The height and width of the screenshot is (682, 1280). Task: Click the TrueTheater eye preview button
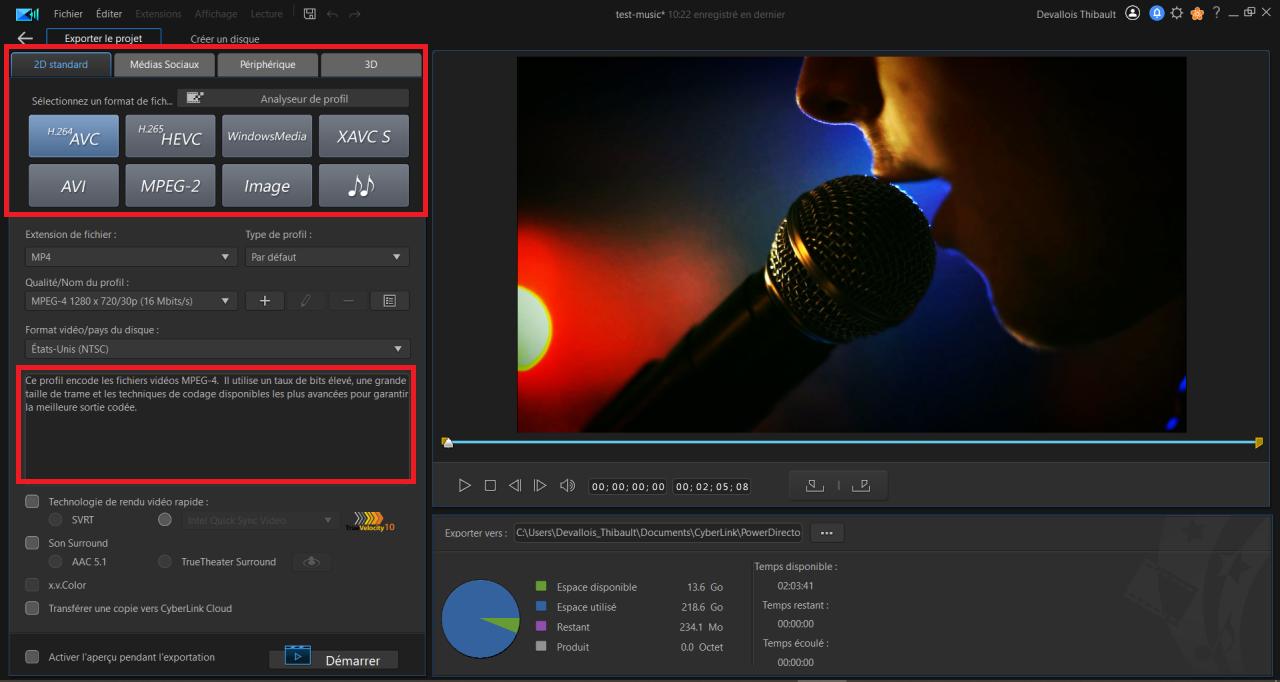click(x=311, y=562)
